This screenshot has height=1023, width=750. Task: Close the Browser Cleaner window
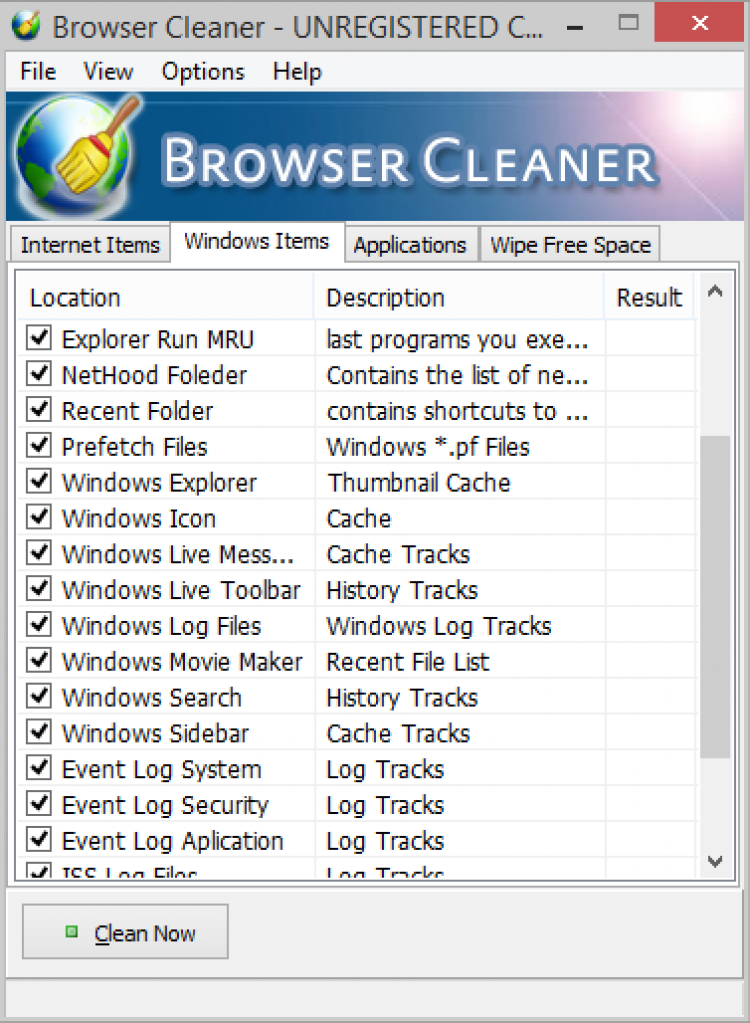pyautogui.click(x=699, y=23)
